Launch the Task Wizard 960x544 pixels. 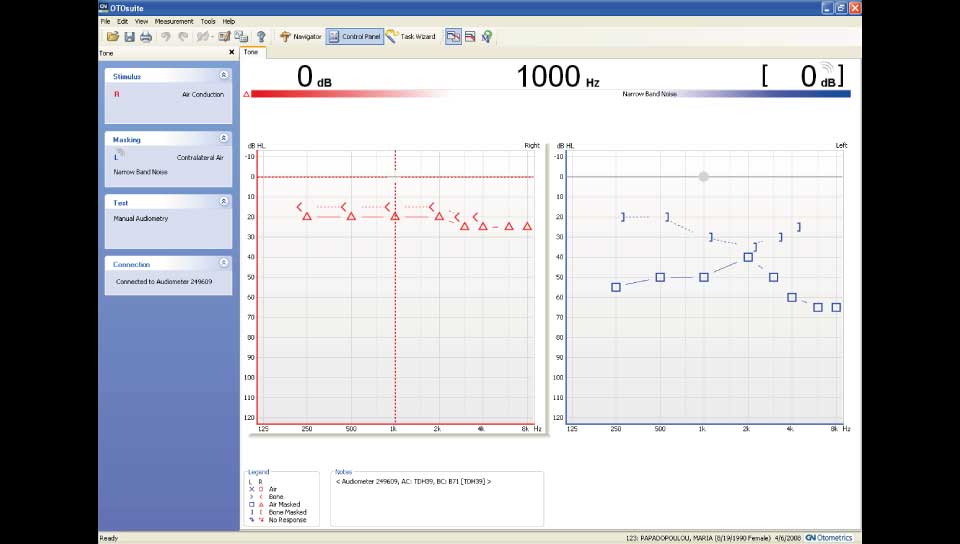411,36
